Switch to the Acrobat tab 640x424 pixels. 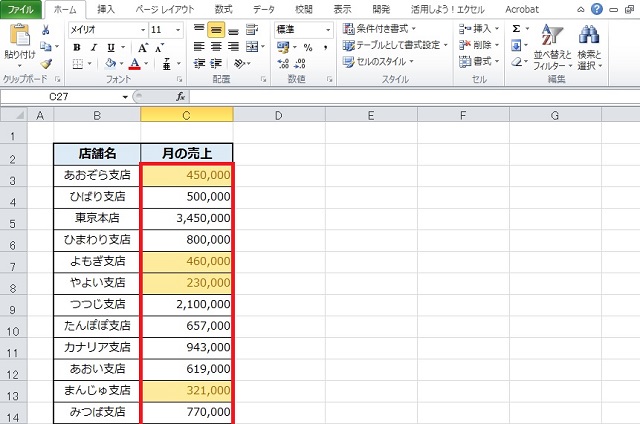tap(522, 9)
